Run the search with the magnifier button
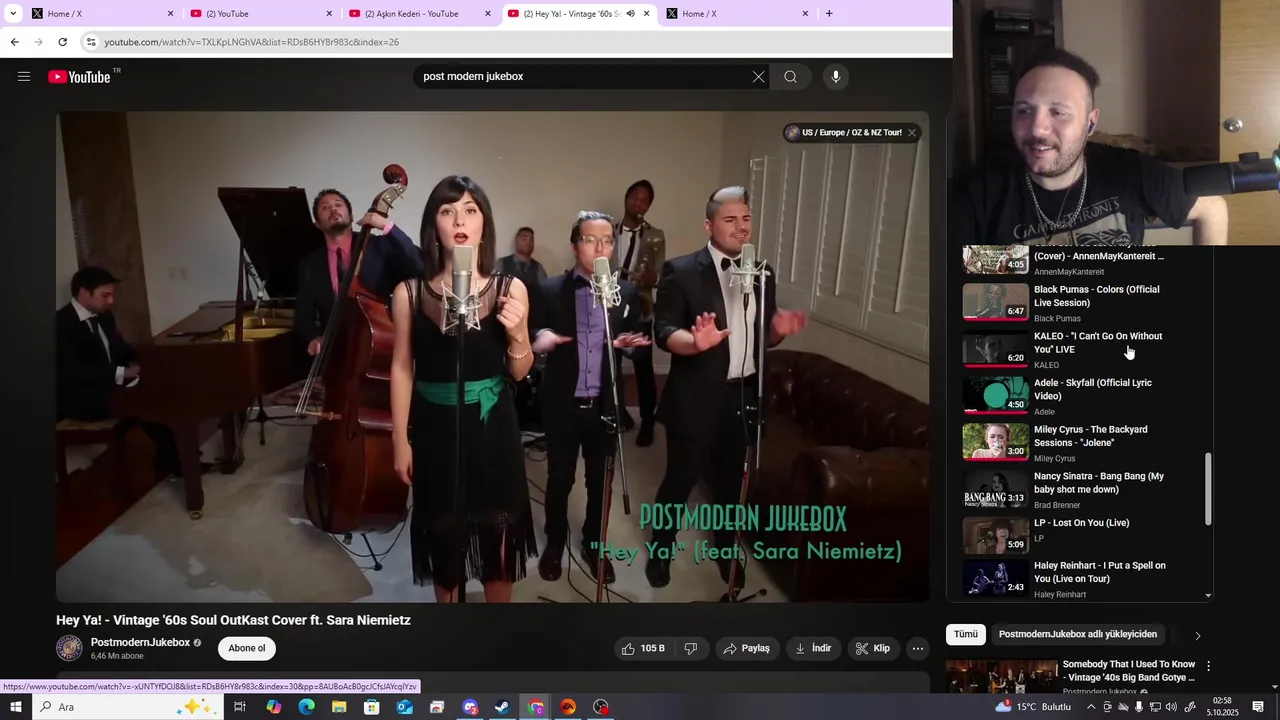The image size is (1280, 720). [x=790, y=77]
